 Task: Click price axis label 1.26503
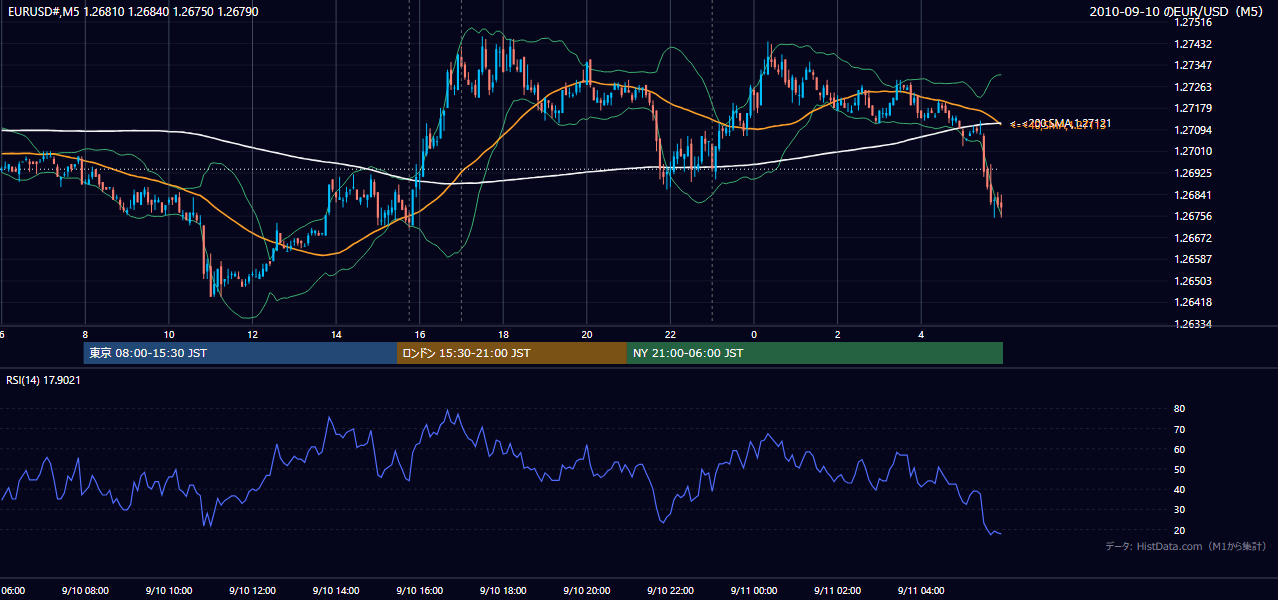(1194, 281)
